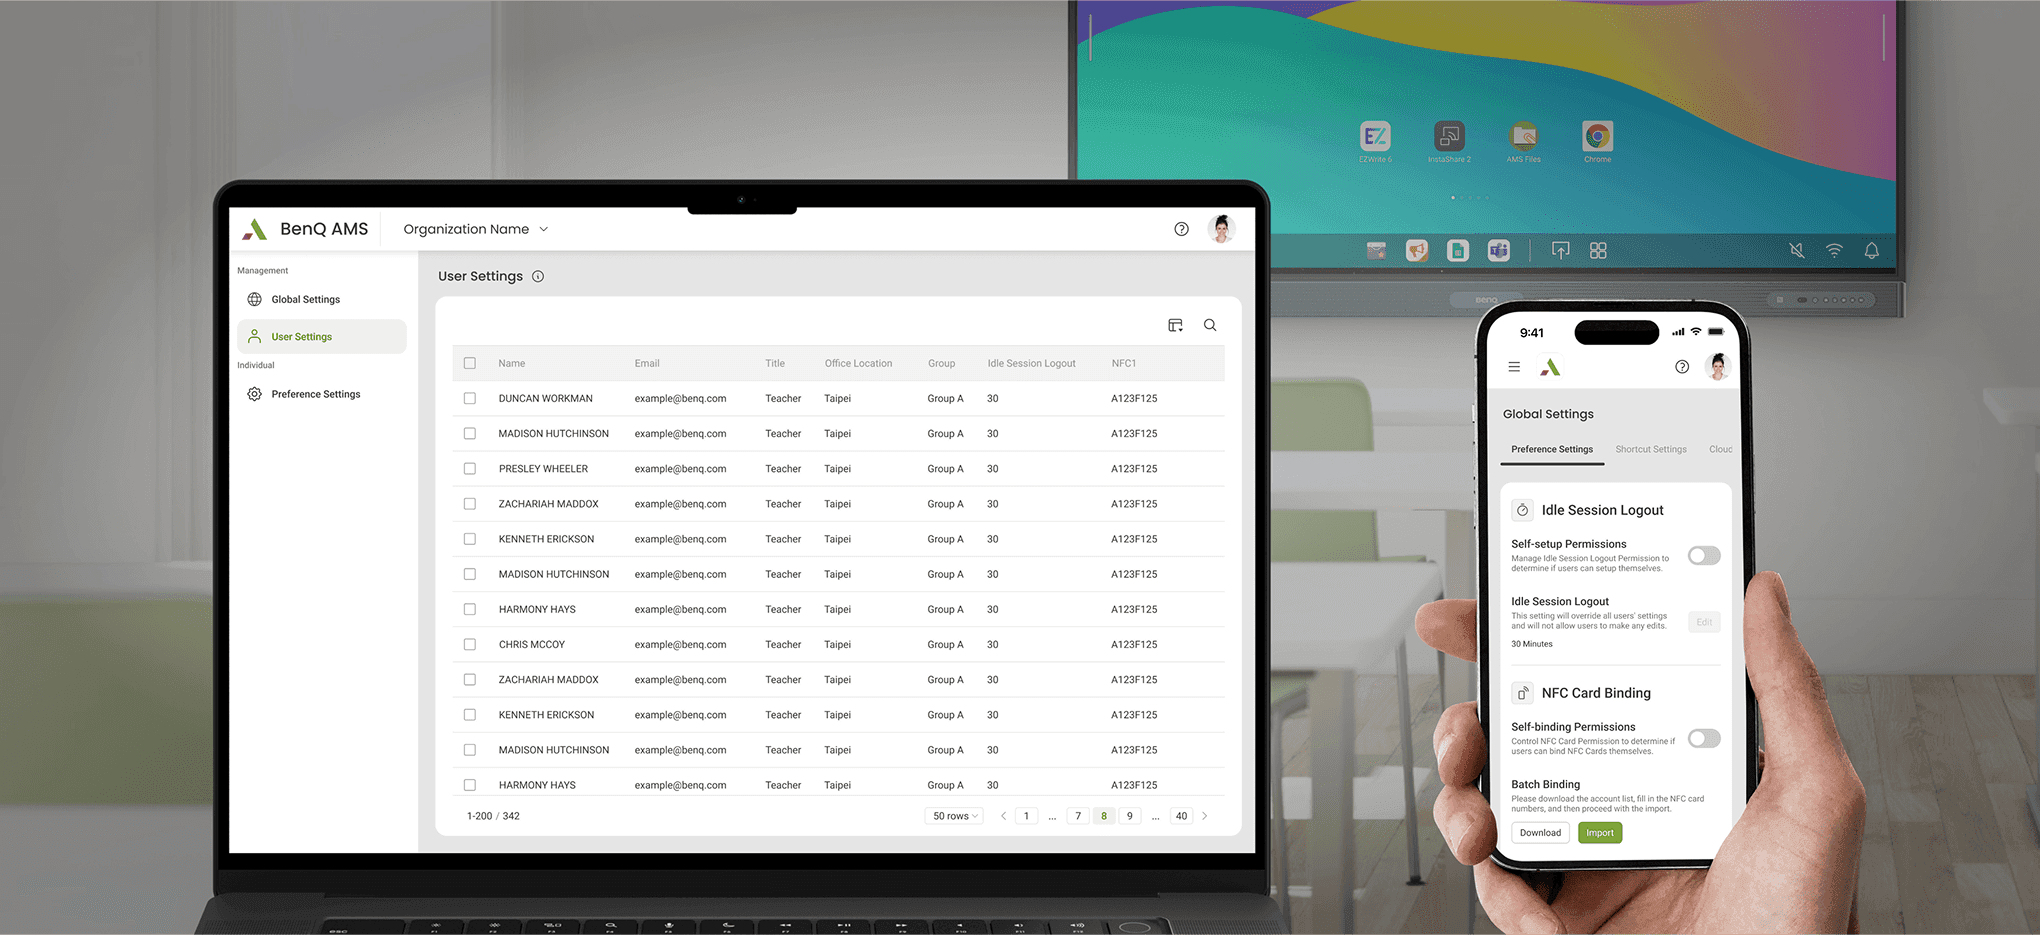2040x935 pixels.
Task: Open the help question mark icon
Action: point(1181,229)
